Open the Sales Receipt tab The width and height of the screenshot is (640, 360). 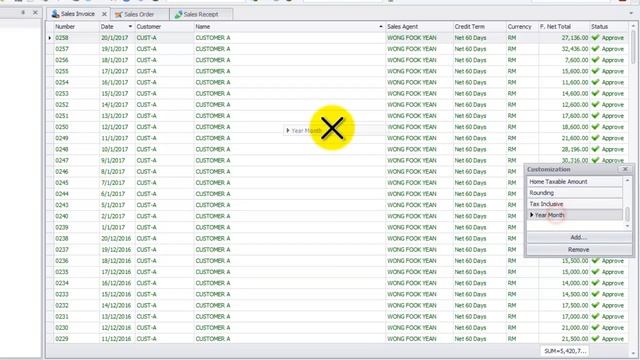click(x=200, y=14)
